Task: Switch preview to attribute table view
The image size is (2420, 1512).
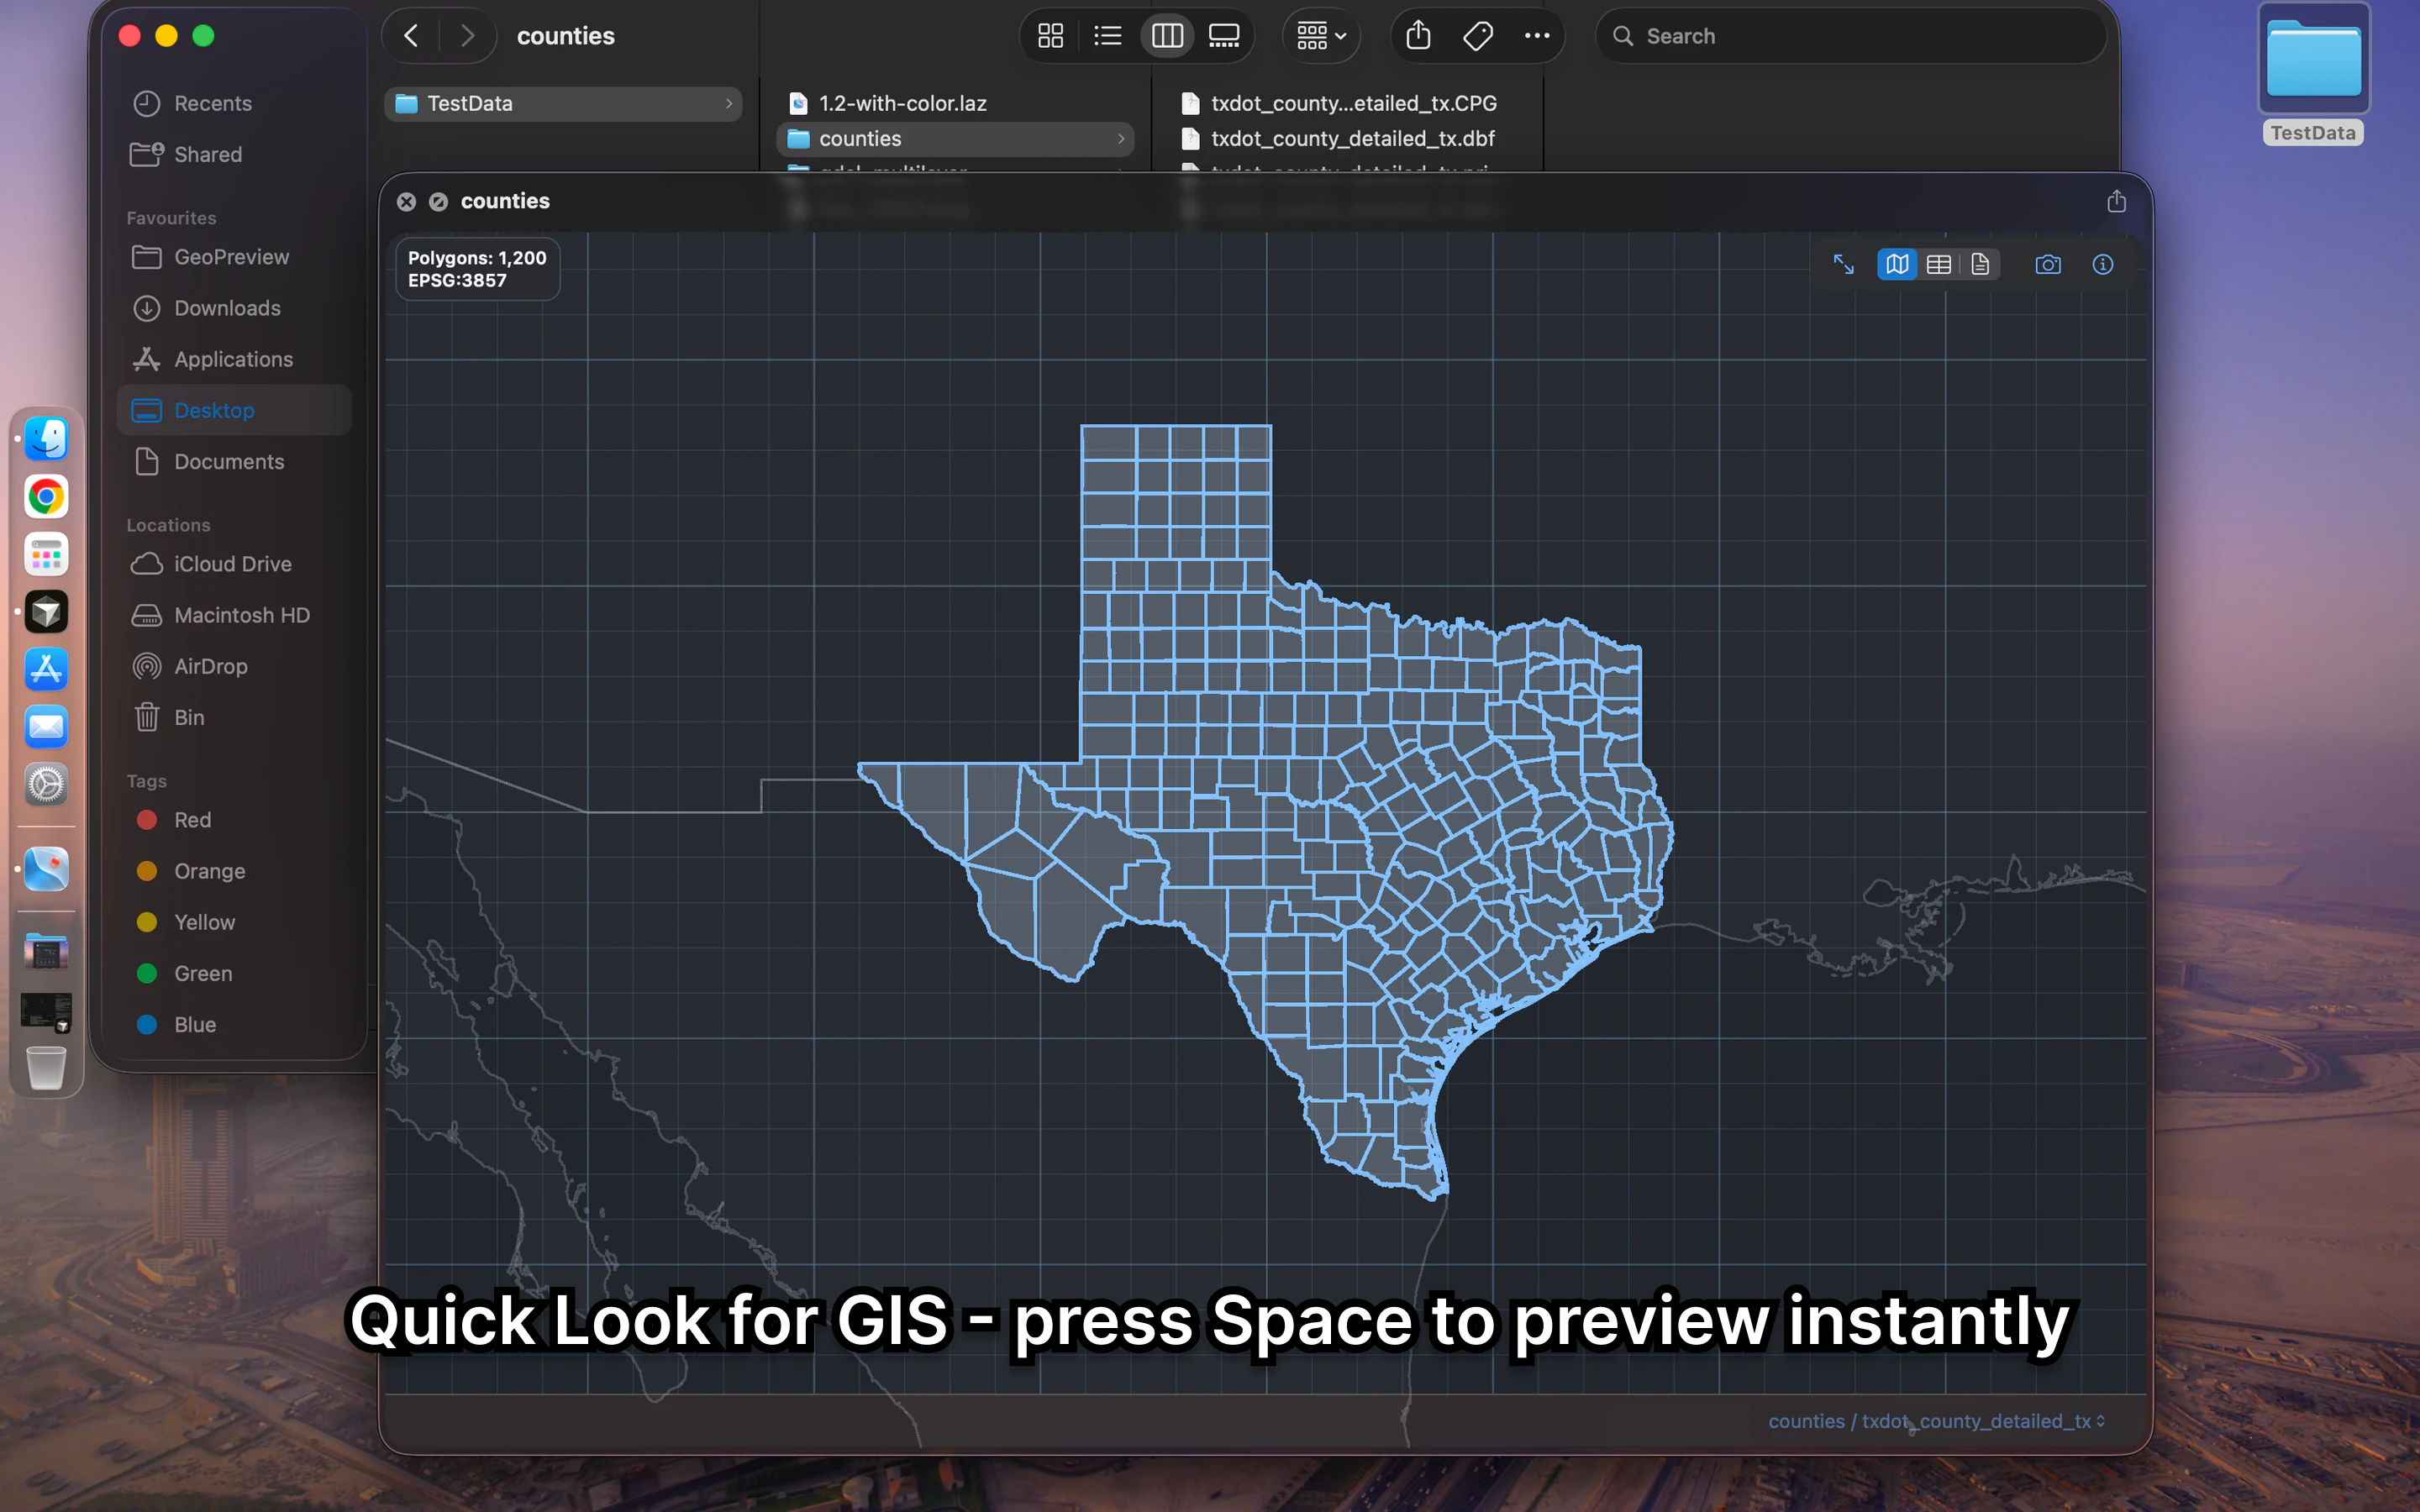Action: tap(1938, 264)
